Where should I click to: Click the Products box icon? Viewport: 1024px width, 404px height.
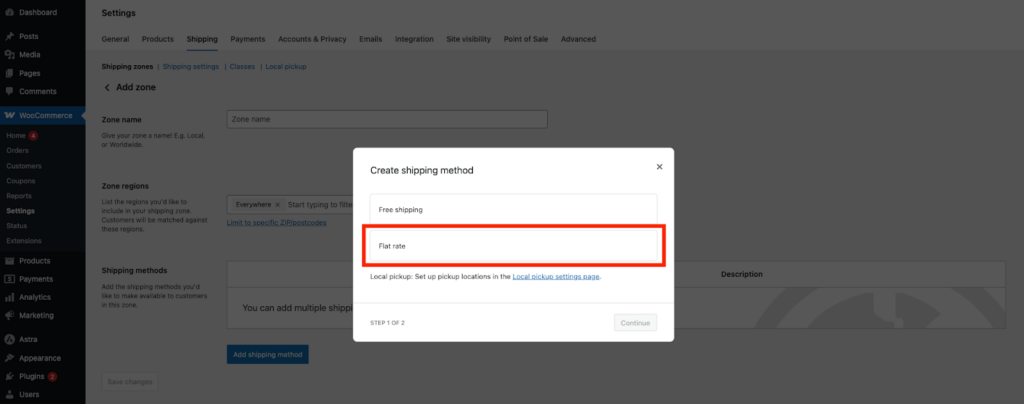(9, 260)
